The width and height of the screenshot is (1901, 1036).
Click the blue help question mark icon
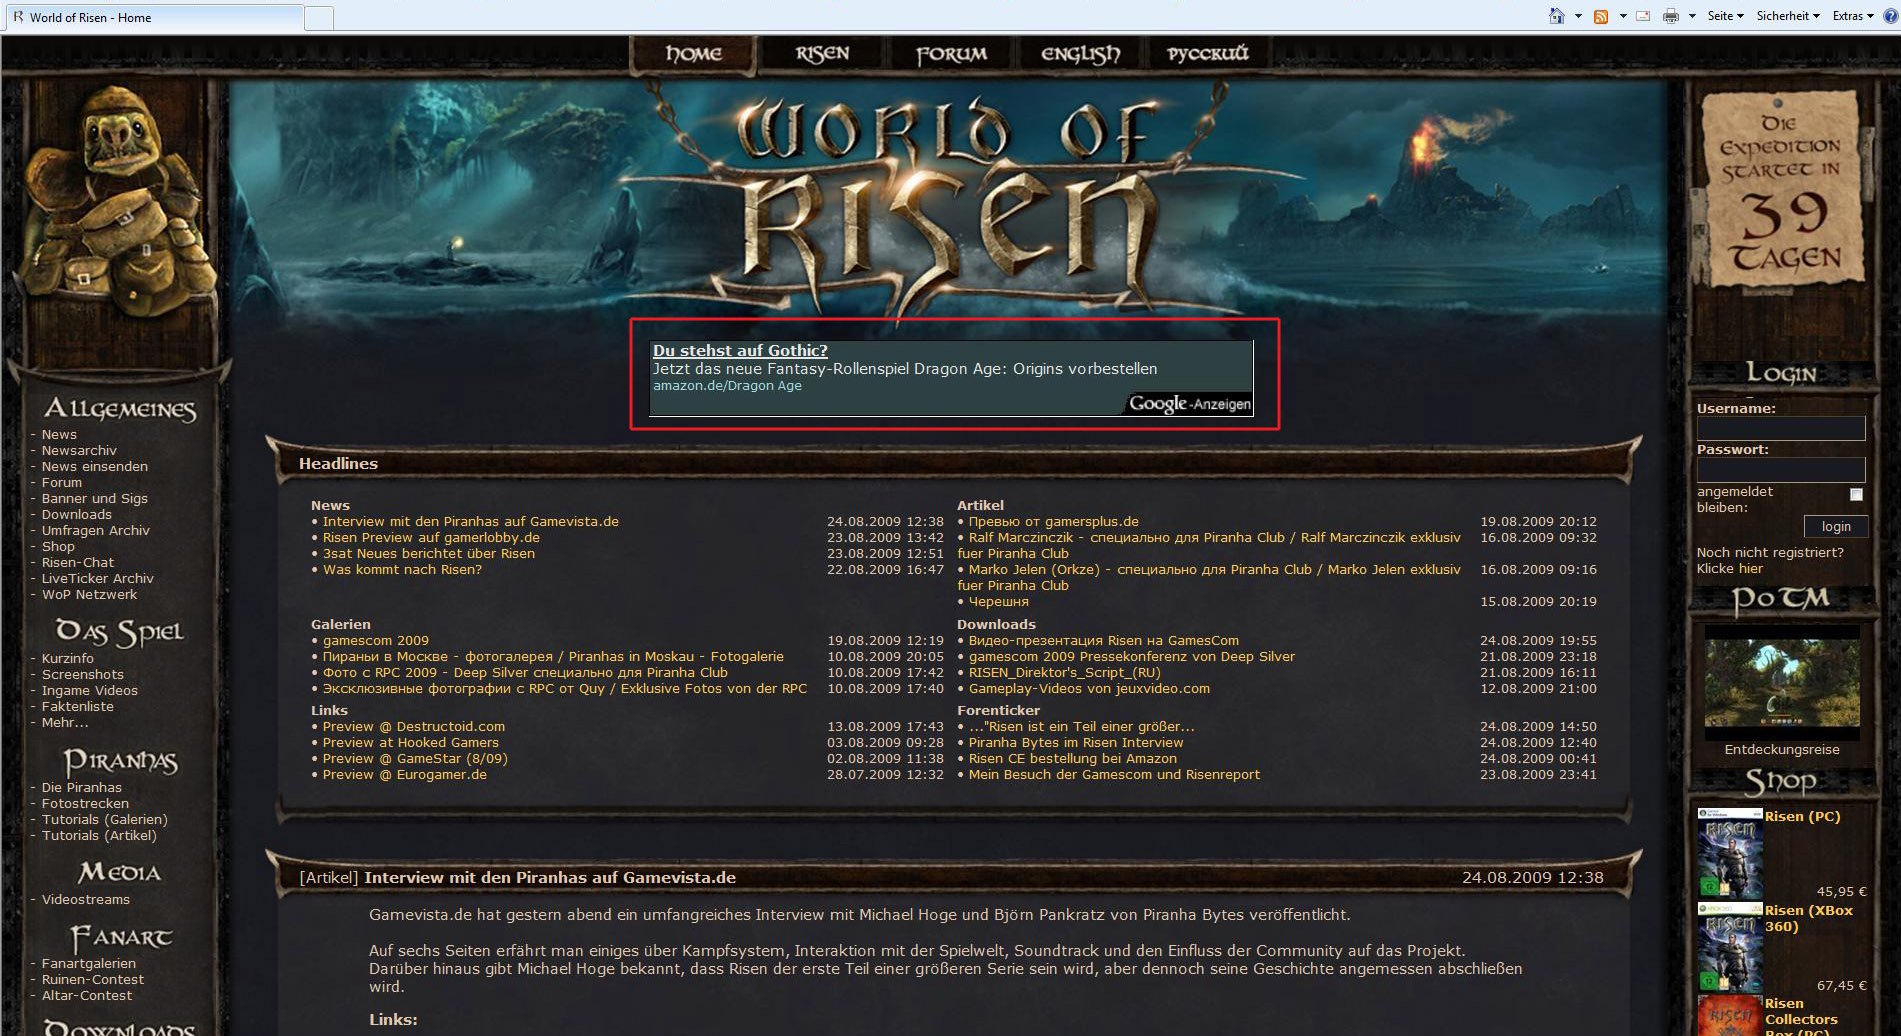pos(1891,16)
